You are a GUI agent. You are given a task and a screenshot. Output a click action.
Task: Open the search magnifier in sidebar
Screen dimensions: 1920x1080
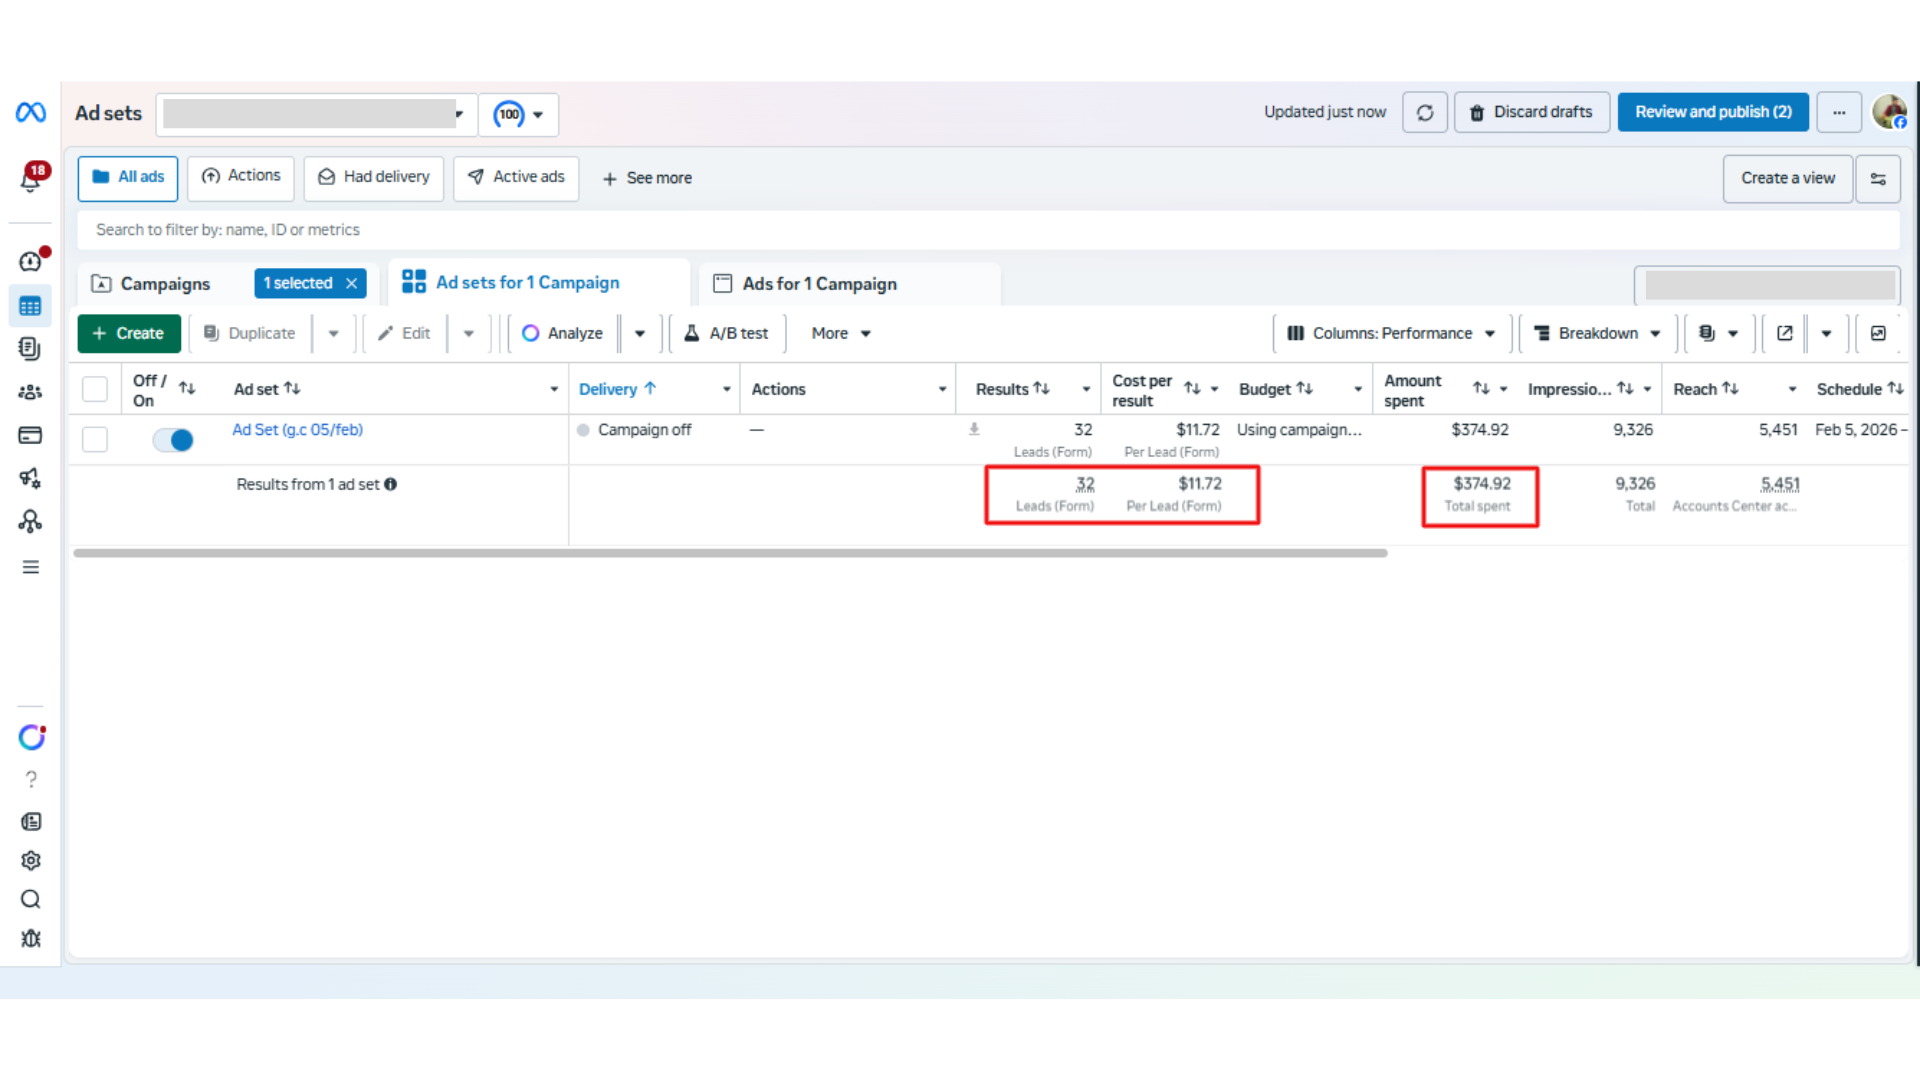click(31, 899)
